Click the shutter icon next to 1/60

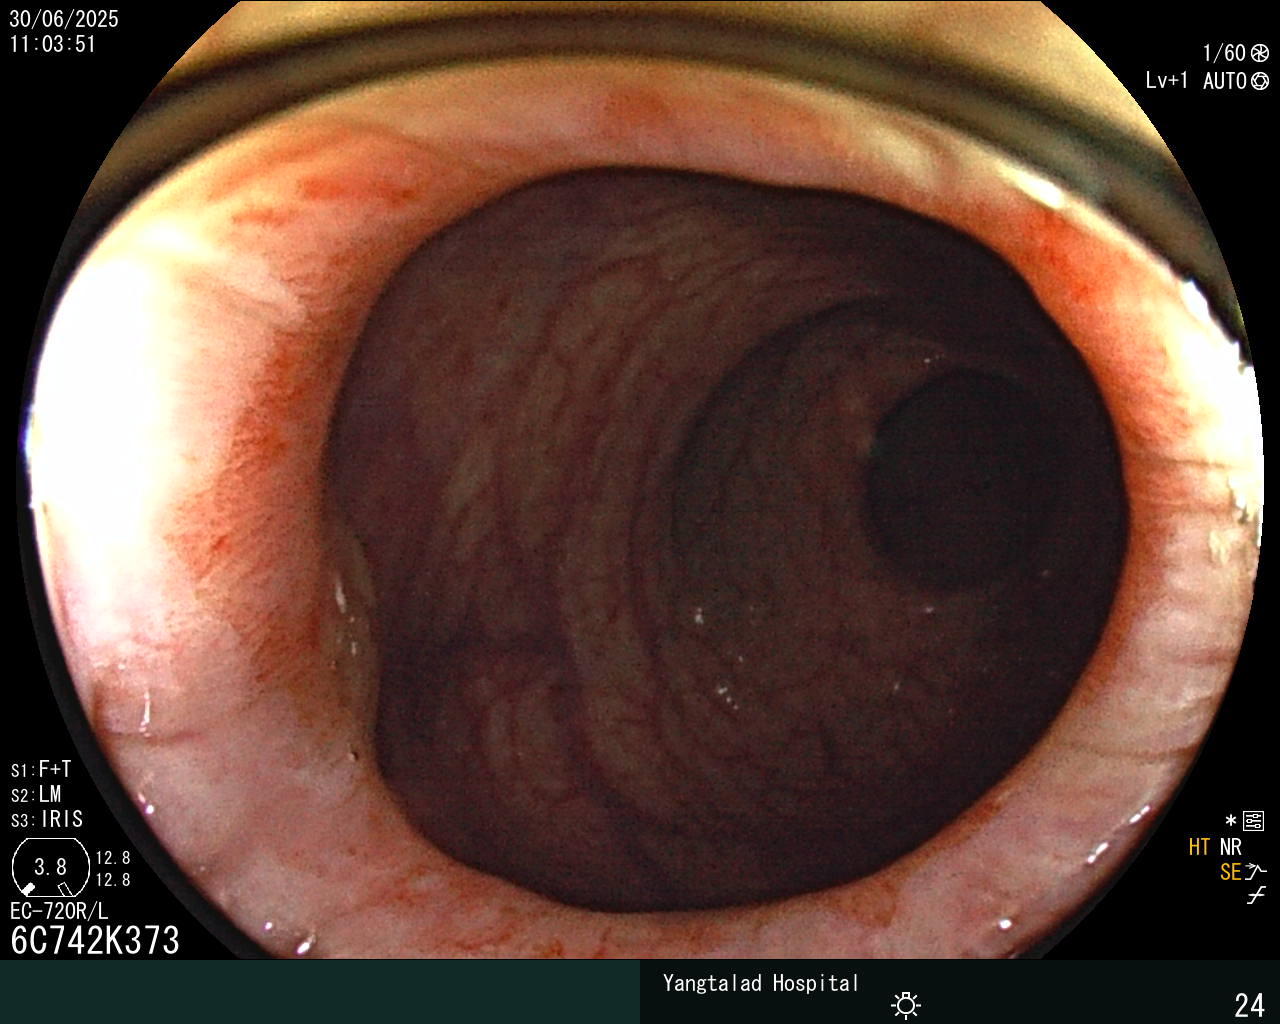(1260, 53)
